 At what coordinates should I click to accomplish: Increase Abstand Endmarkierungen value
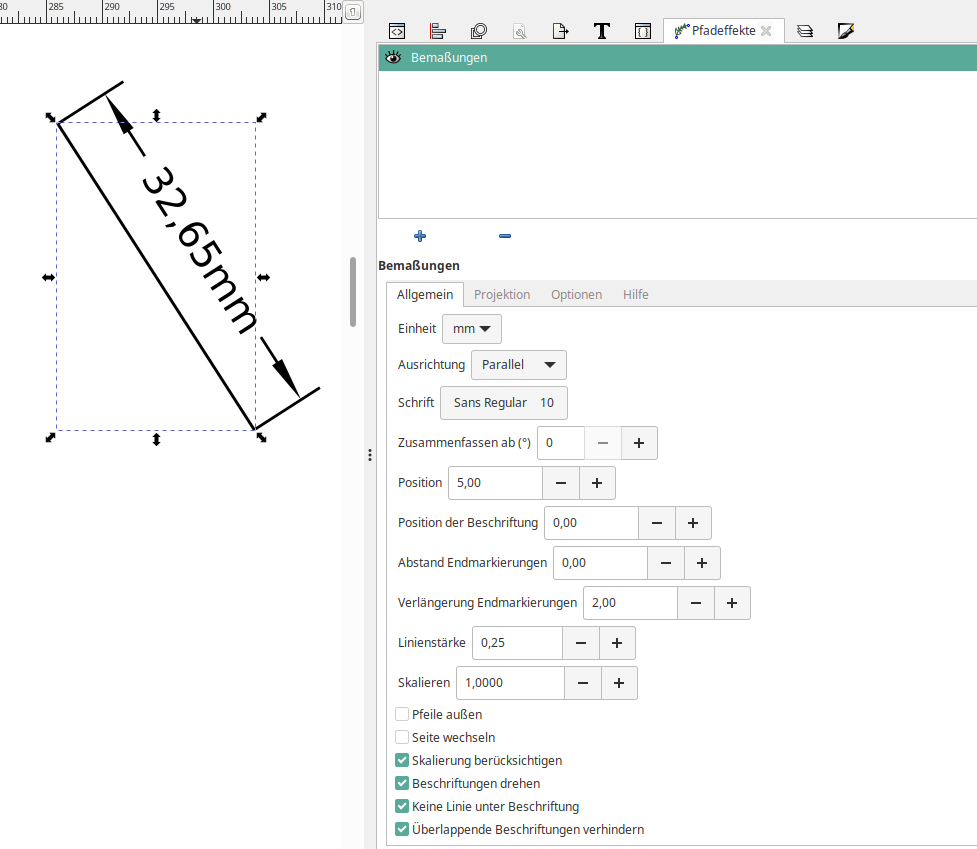point(702,563)
